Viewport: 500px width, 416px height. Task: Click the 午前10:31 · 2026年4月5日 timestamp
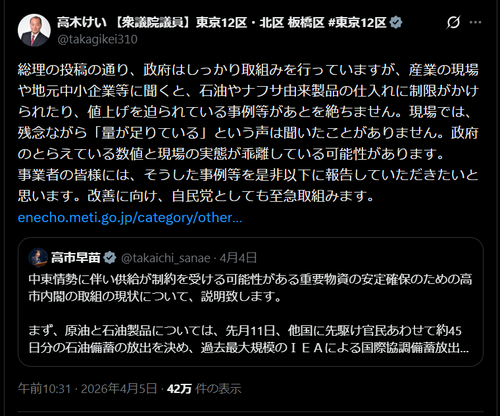(87, 389)
